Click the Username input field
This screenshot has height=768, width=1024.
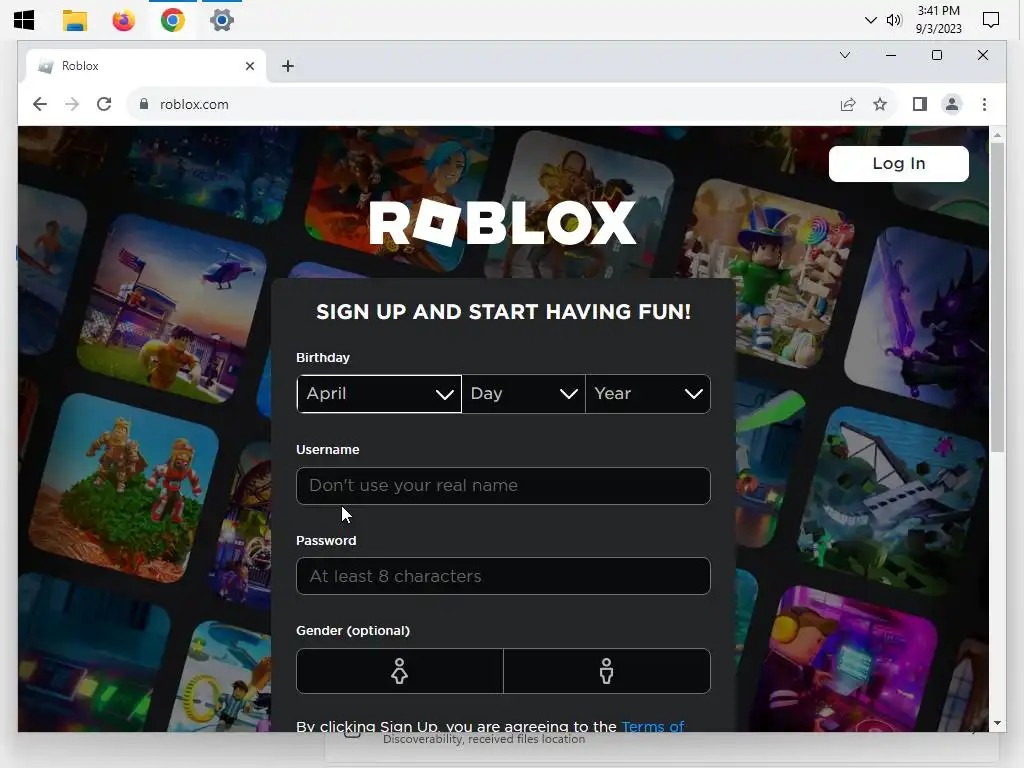tap(503, 486)
